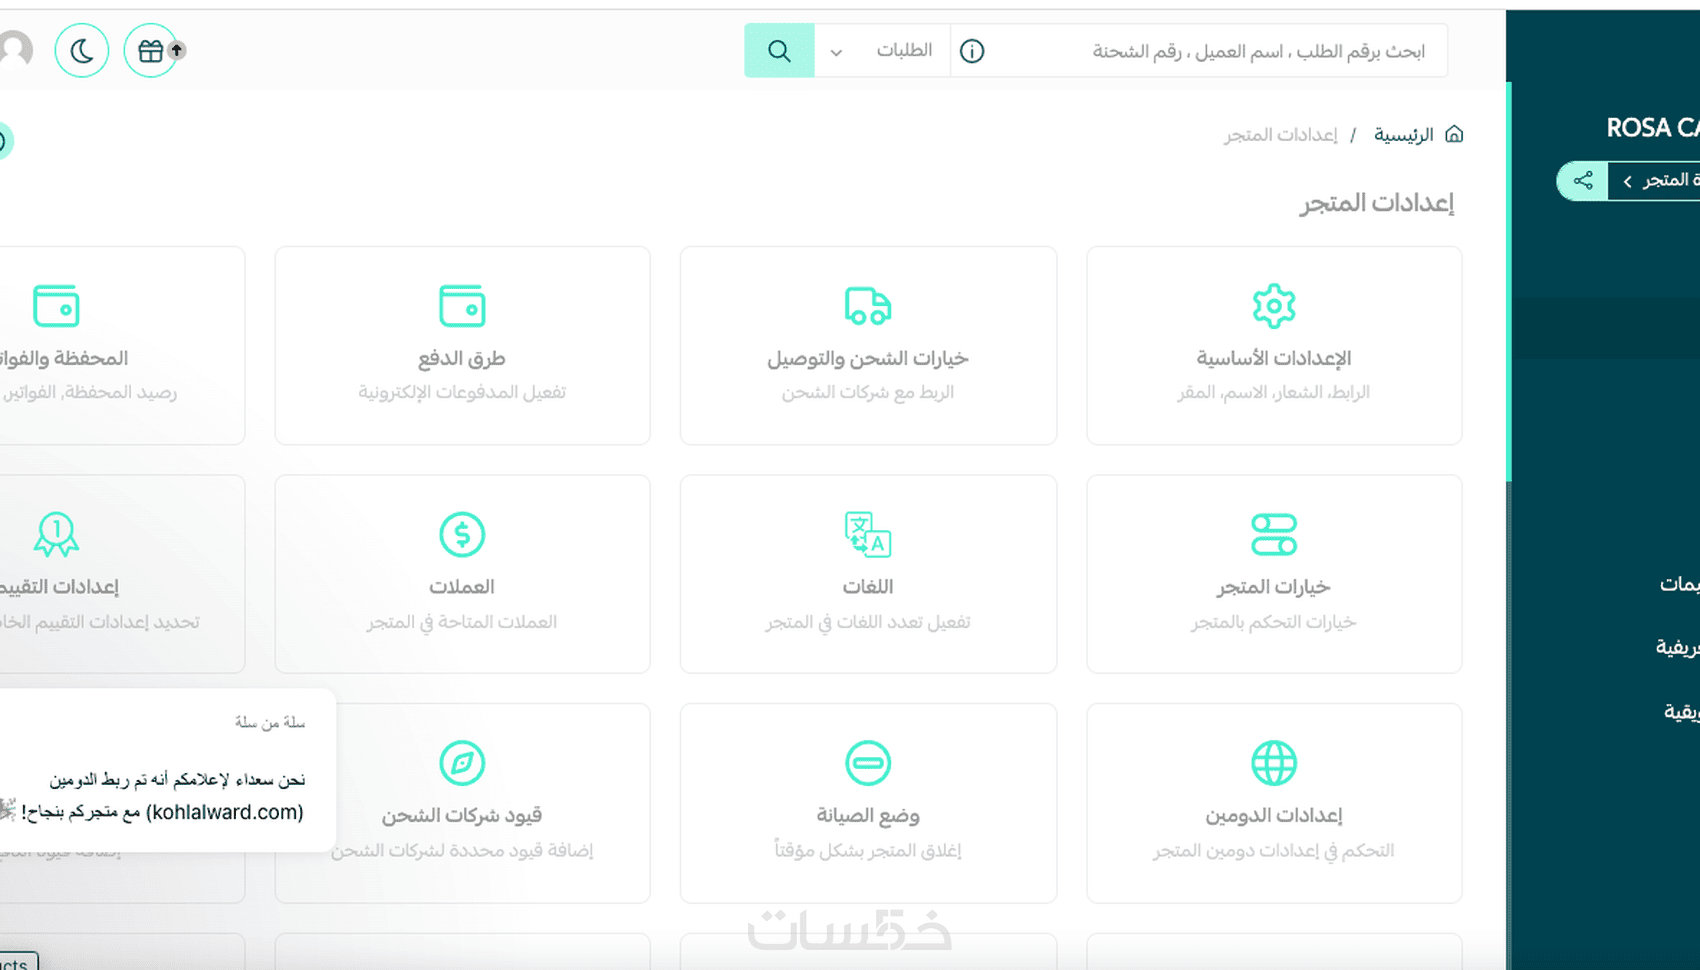Click the dollar coin icon for العملات

click(462, 534)
